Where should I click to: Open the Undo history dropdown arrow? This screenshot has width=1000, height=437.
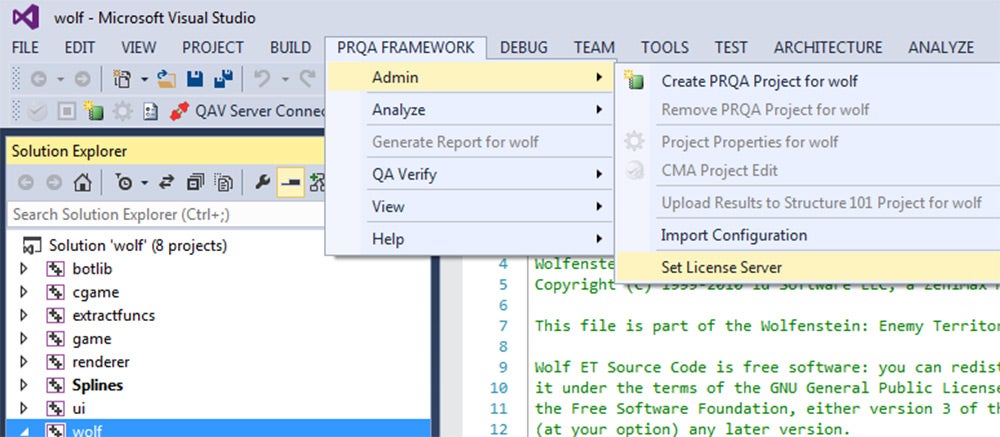(x=285, y=79)
